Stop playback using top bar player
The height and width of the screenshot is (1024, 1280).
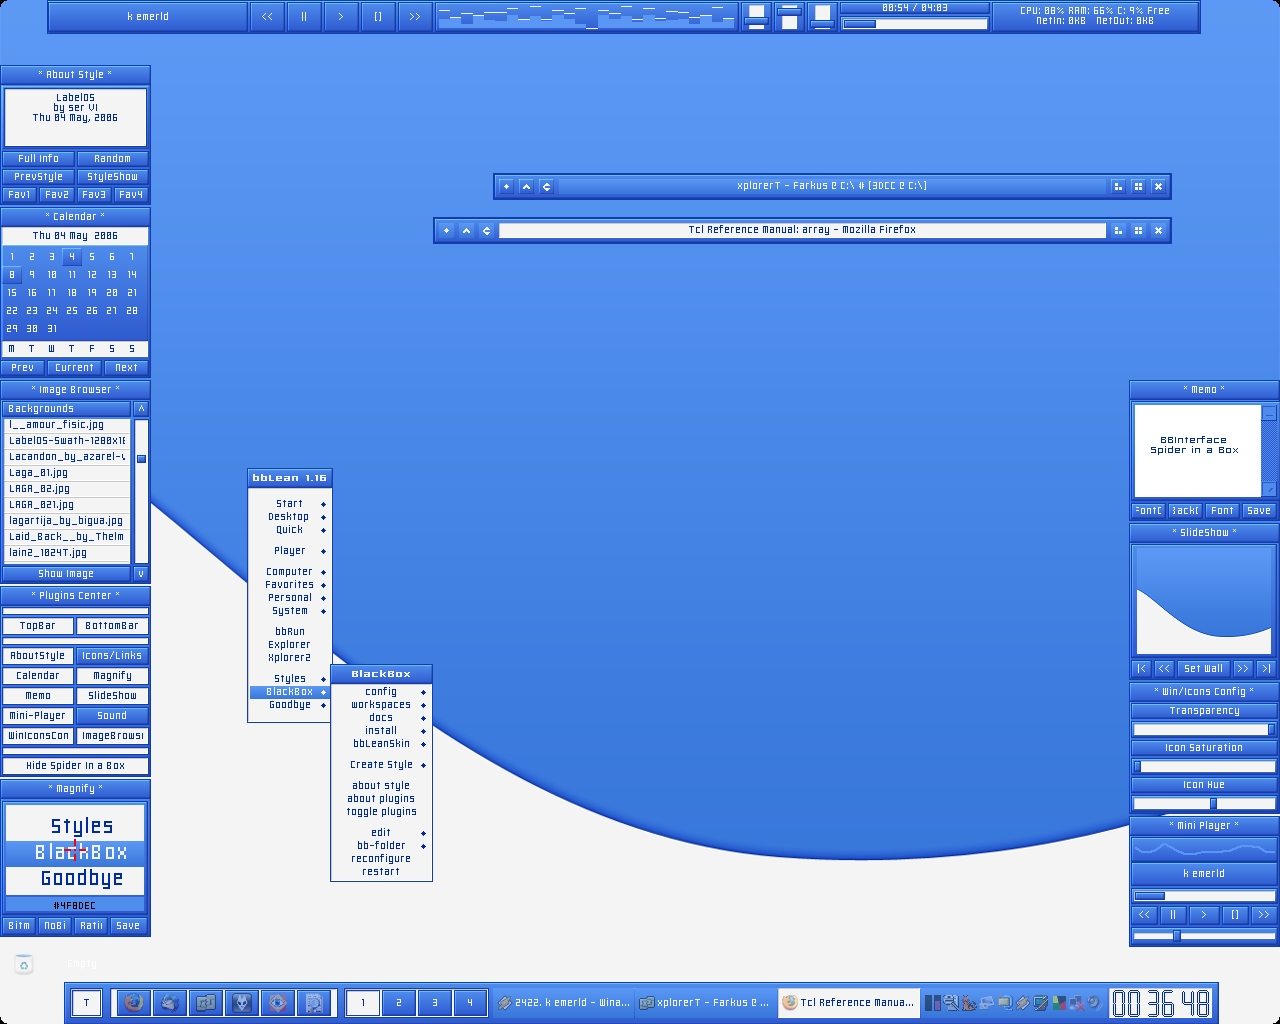click(x=378, y=17)
